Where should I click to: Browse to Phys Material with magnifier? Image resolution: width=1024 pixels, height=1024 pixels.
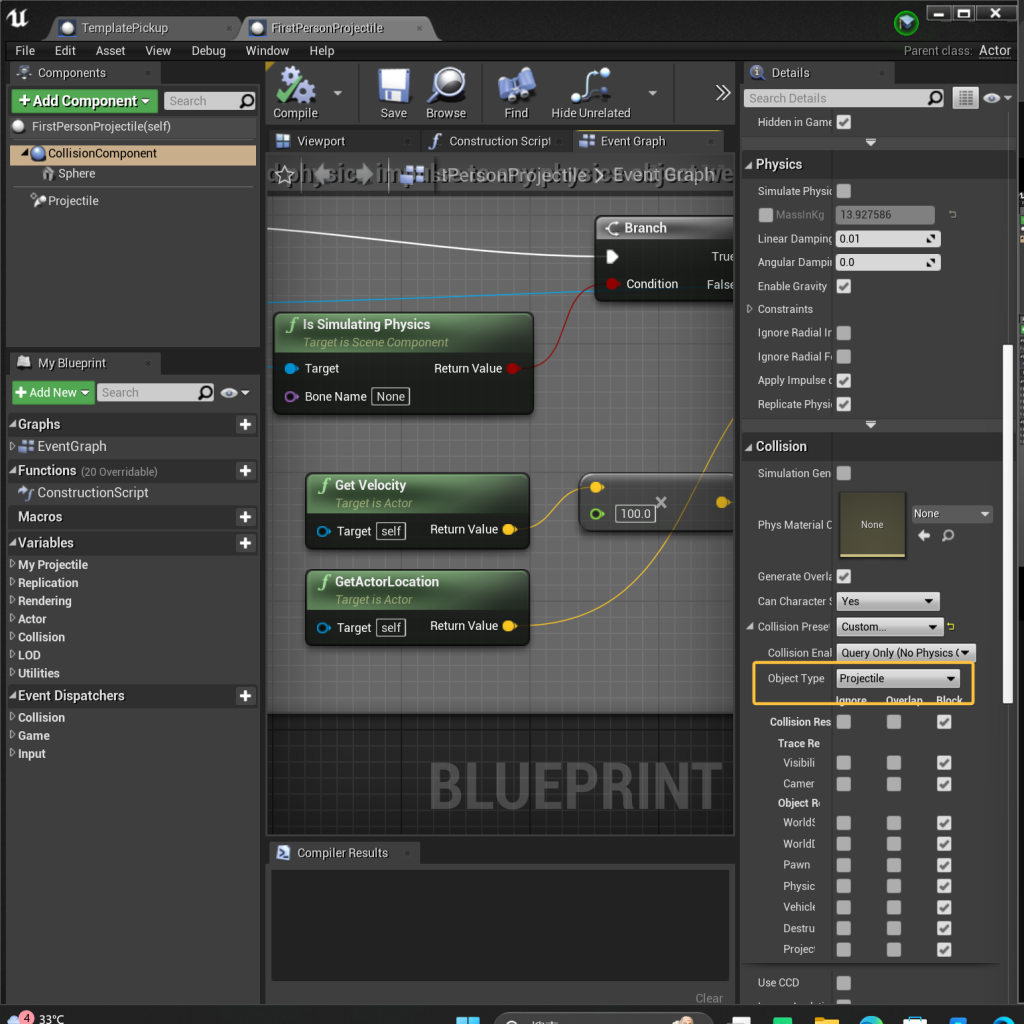(x=948, y=536)
